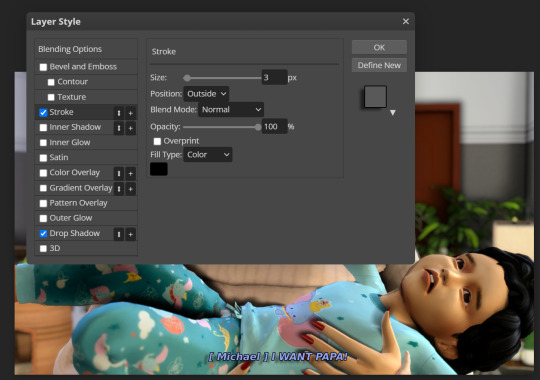Add another Gradient Overlay with plus icon
540x380 pixels.
(x=131, y=189)
